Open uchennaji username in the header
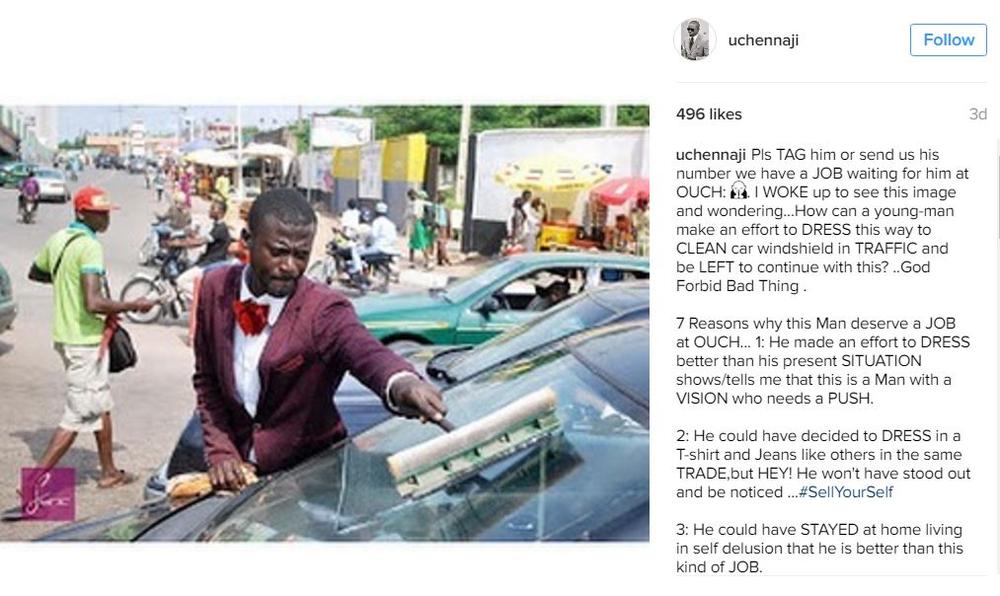Screen dimensions: 1000x596 763,40
